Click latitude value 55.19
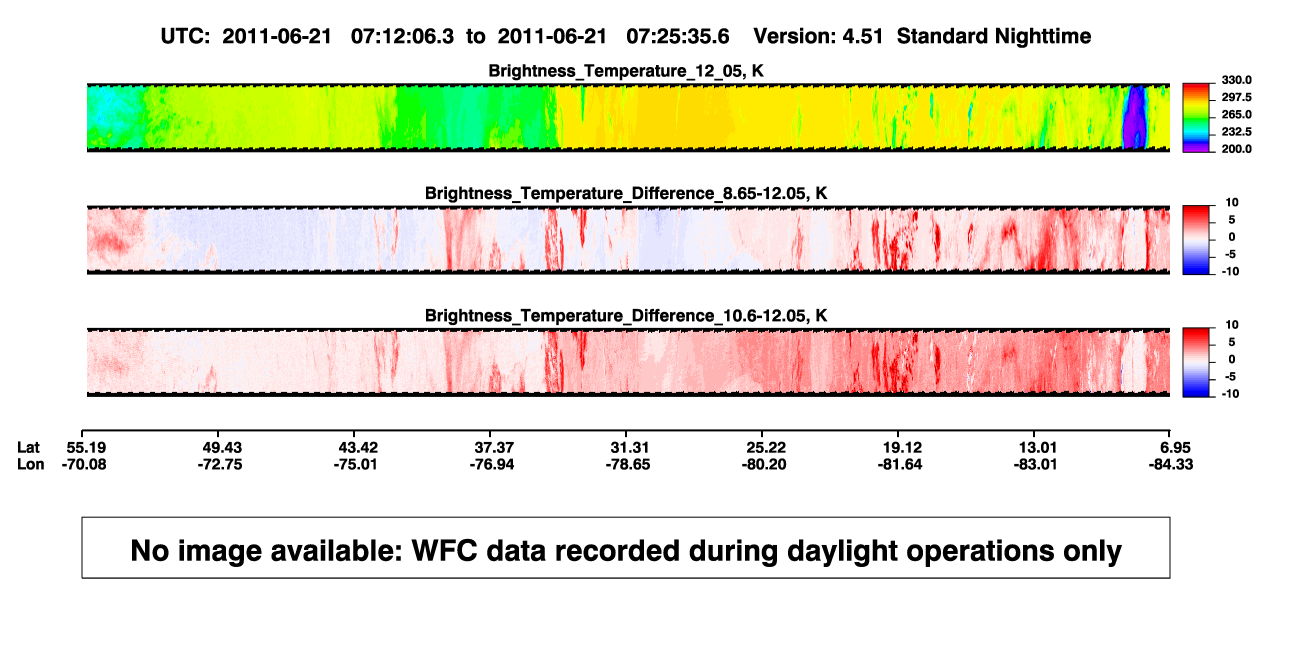This screenshot has height=667, width=1300. [x=87, y=447]
